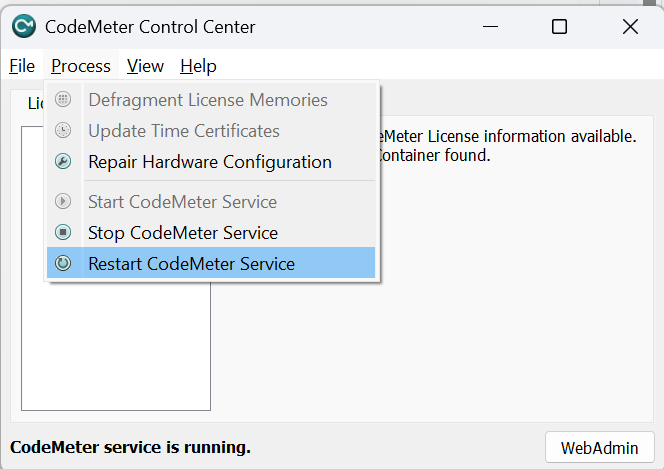Image resolution: width=664 pixels, height=469 pixels.
Task: Open the View menu
Action: click(x=145, y=66)
